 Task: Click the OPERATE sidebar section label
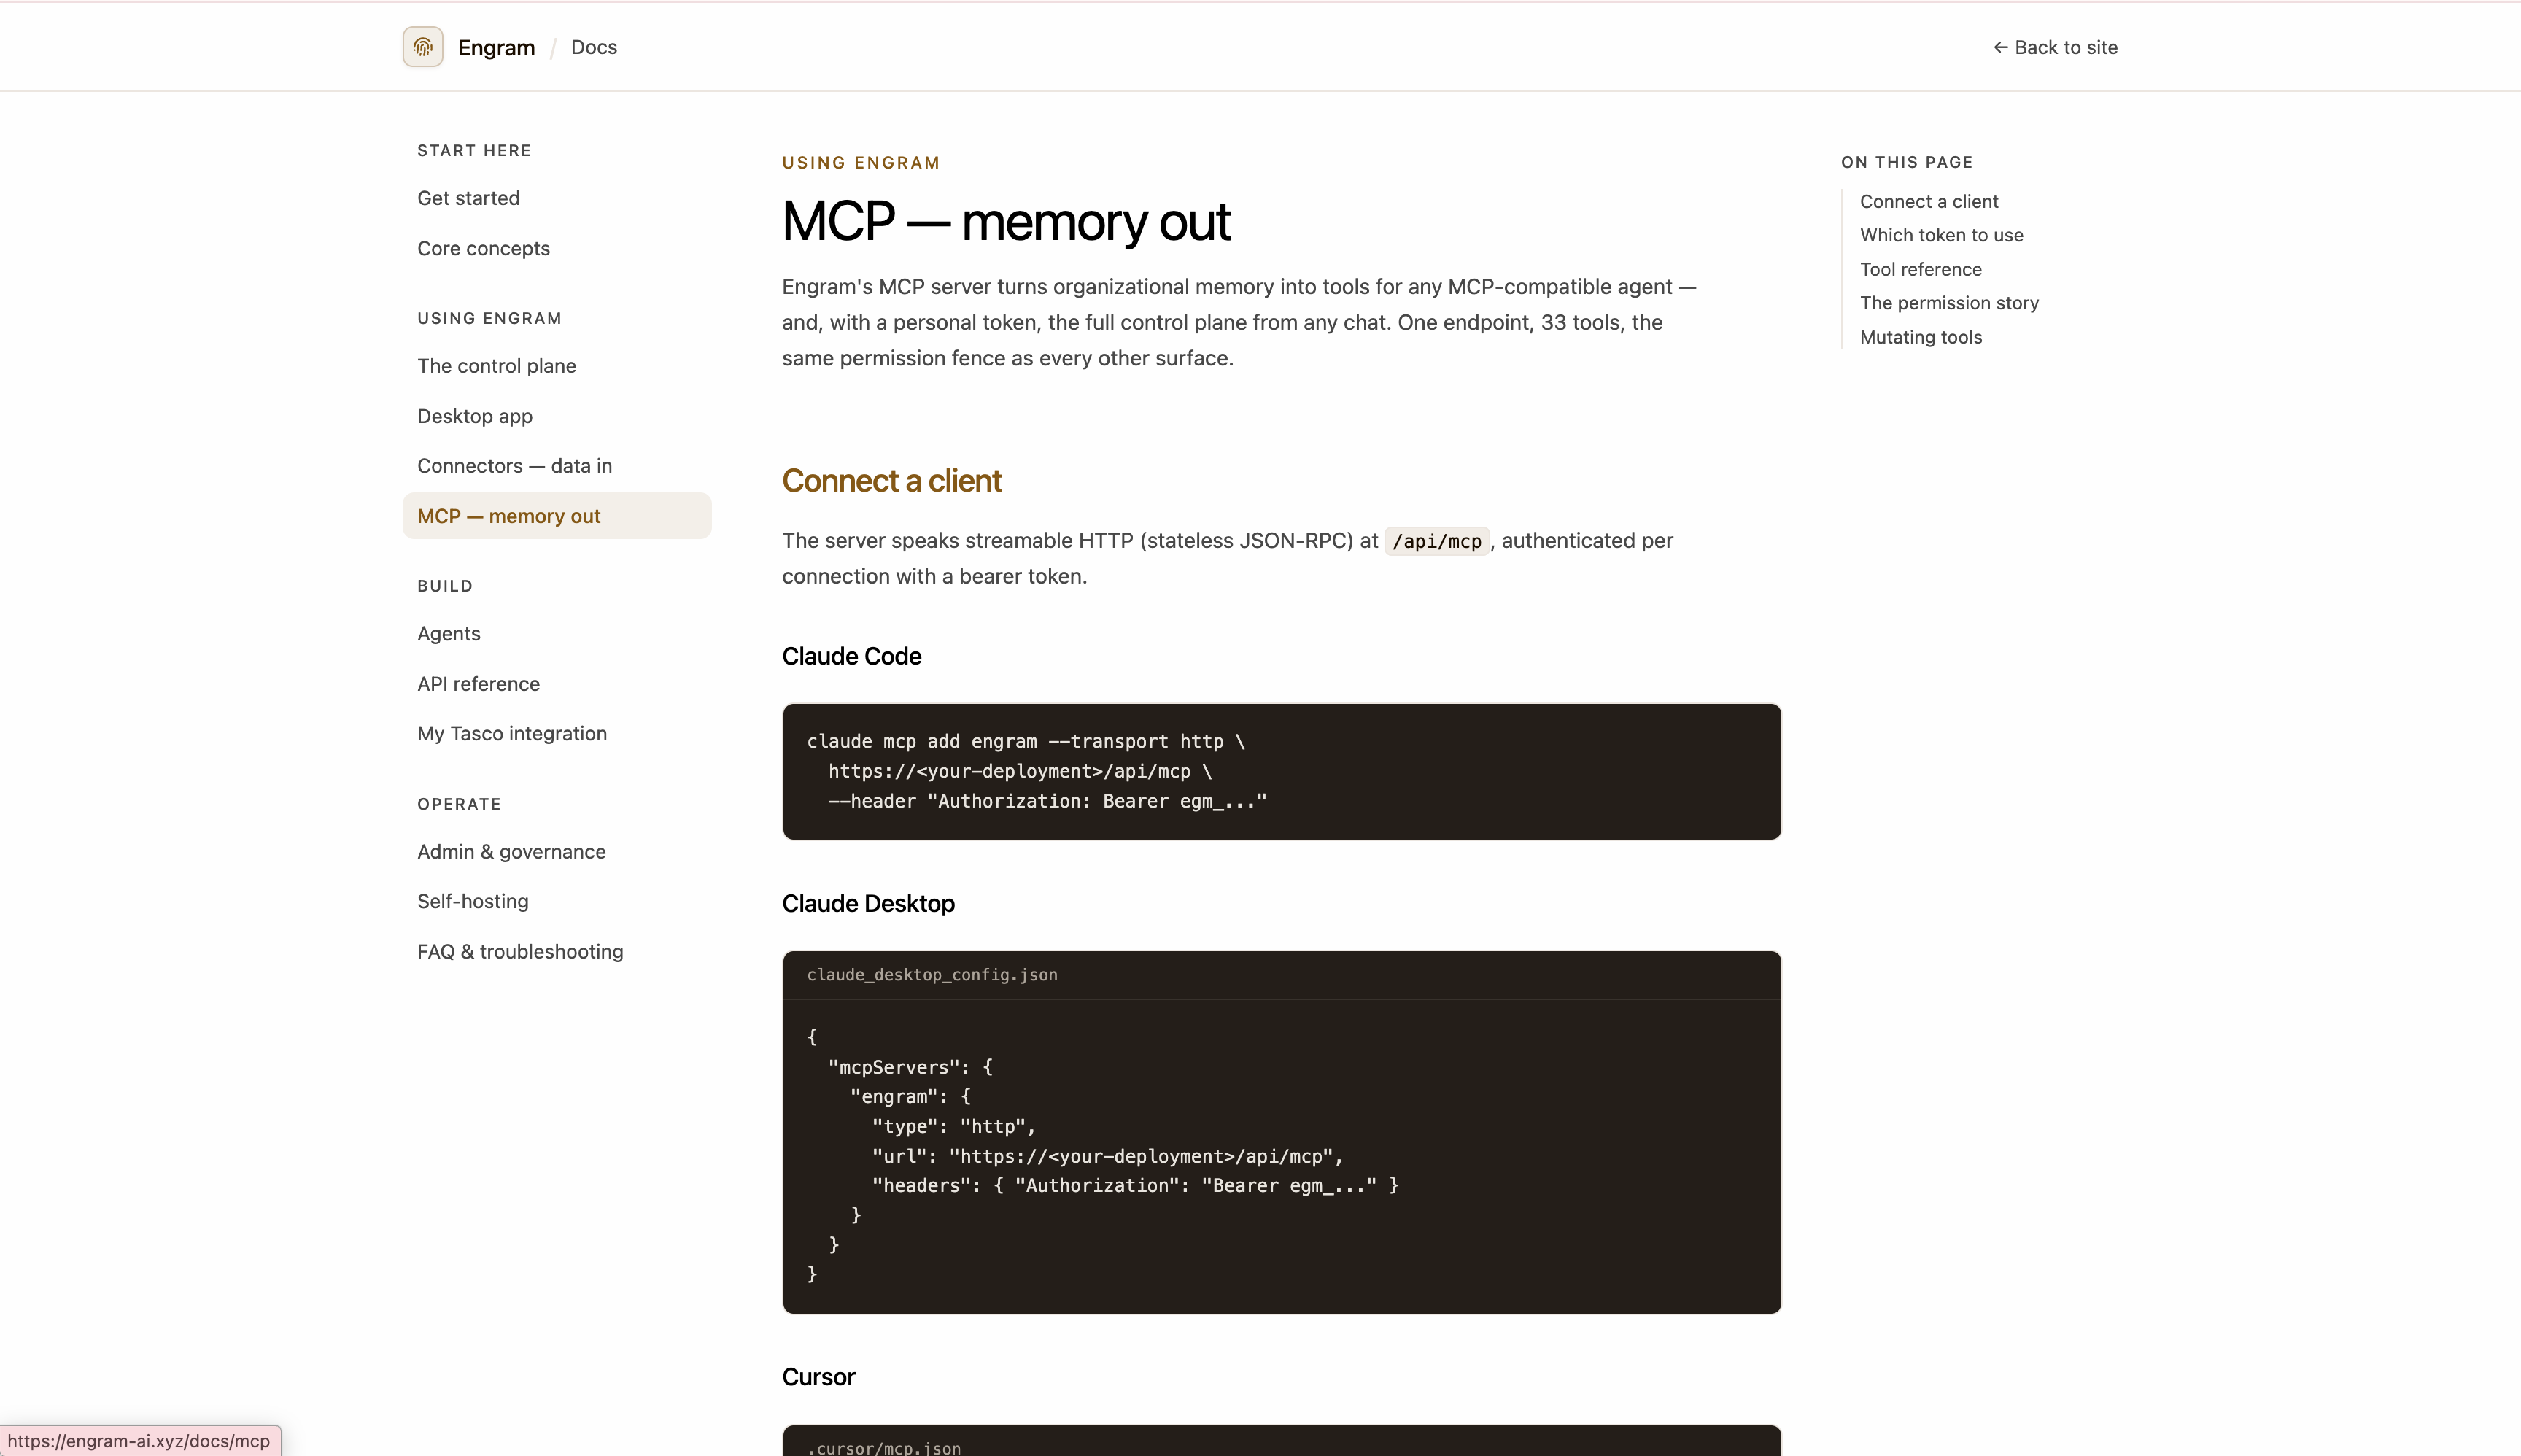point(459,804)
